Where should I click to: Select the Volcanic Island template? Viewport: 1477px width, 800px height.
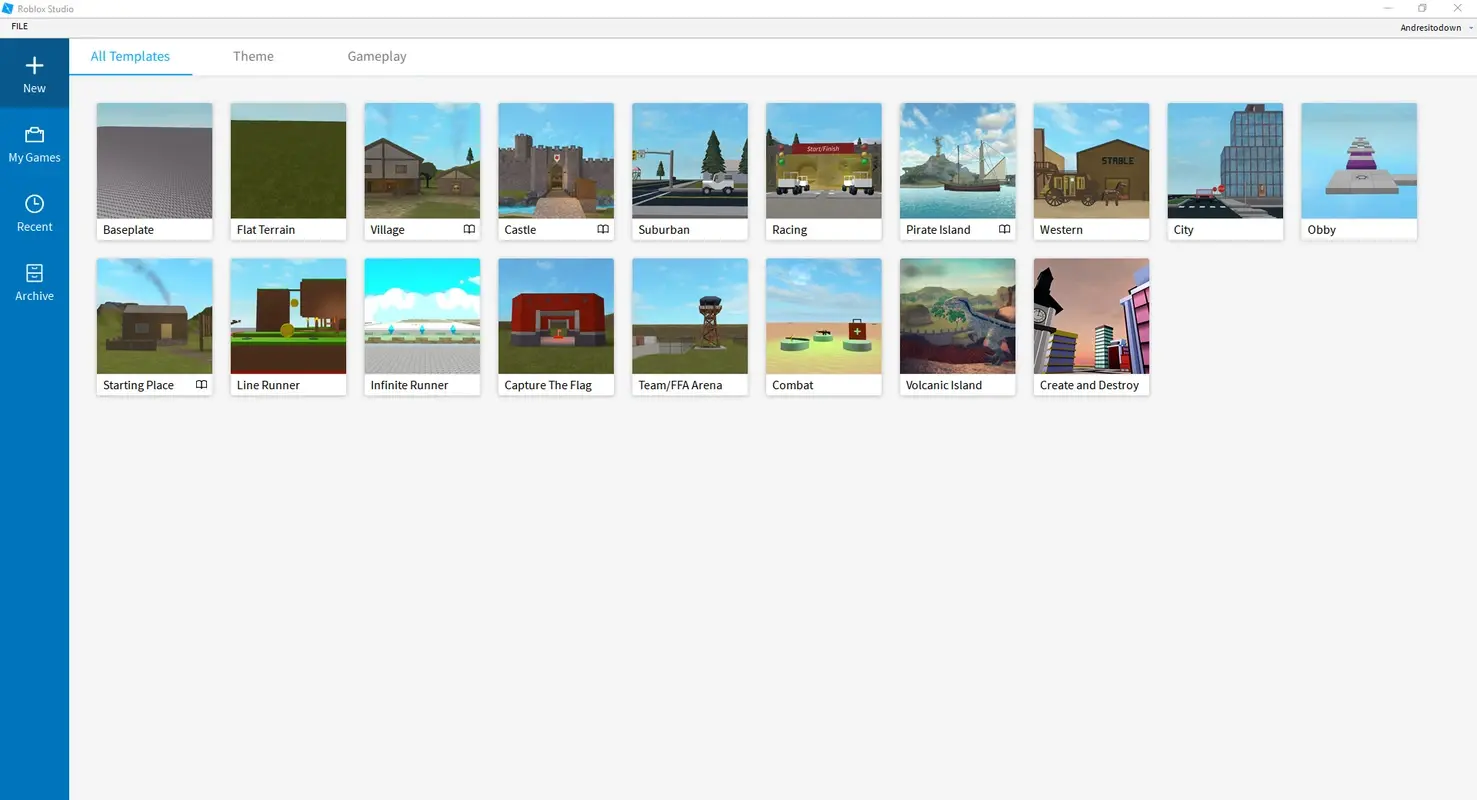click(x=957, y=316)
